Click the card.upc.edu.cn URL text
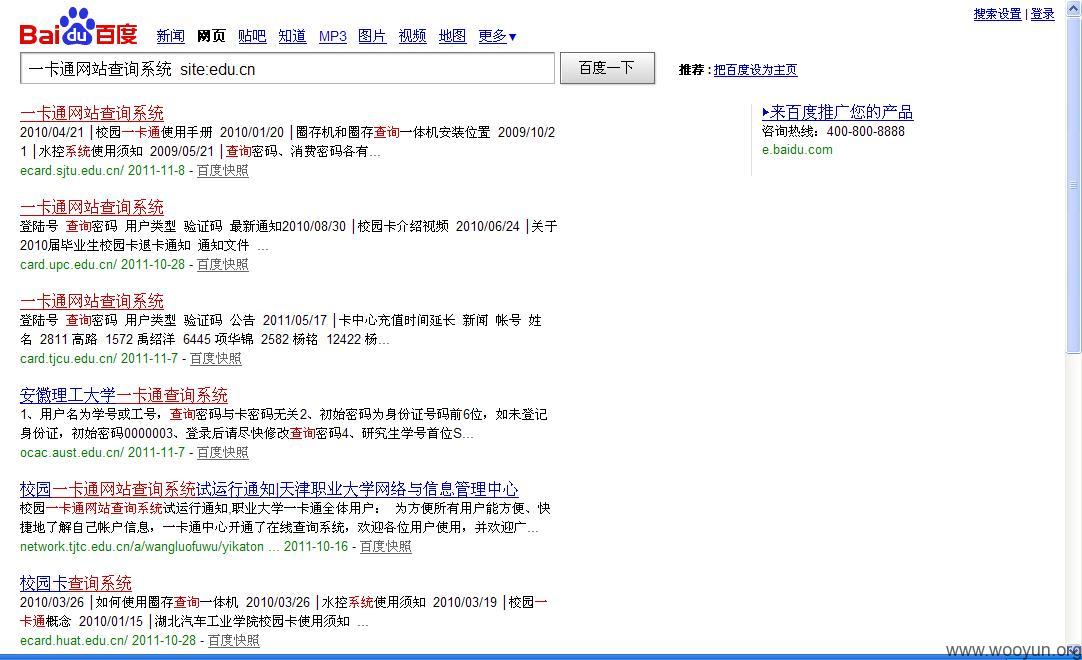This screenshot has height=660, width=1082. pyautogui.click(x=68, y=264)
